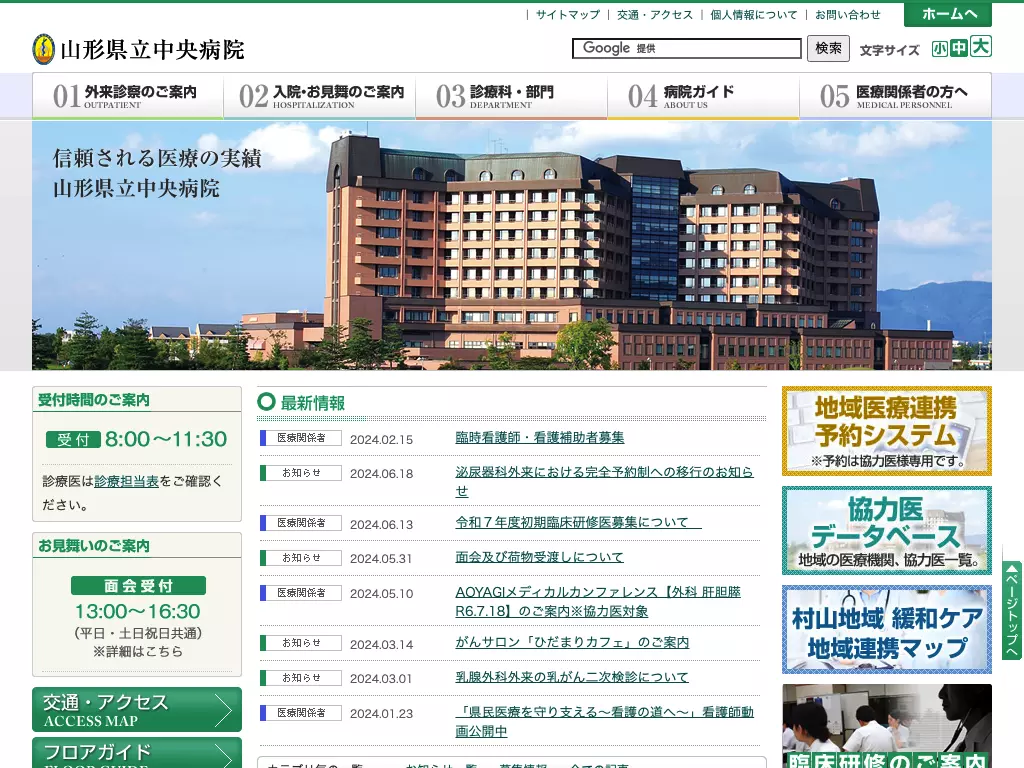Open 面会及び荷物受渡しについて link
This screenshot has height=768, width=1024.
click(539, 557)
